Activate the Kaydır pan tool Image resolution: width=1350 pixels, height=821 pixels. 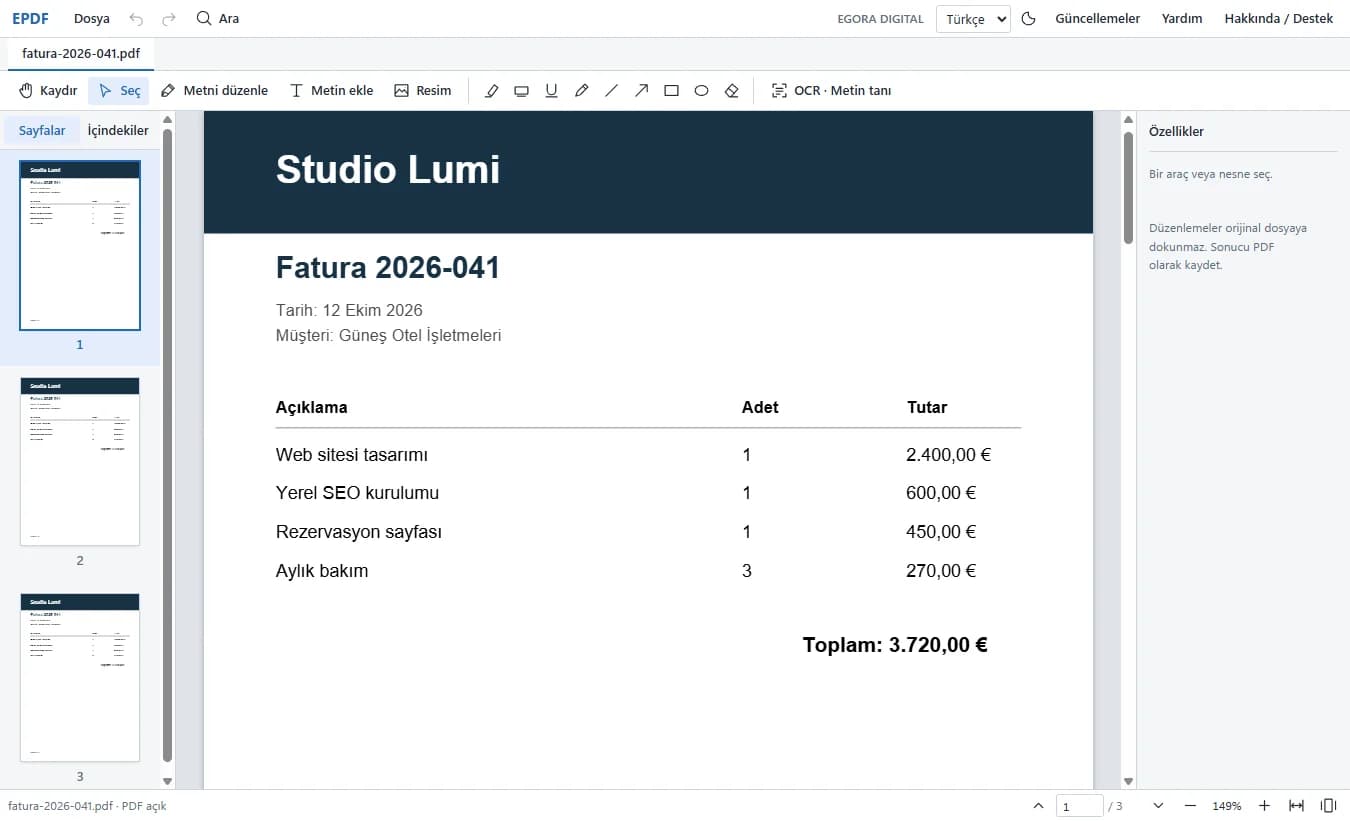click(x=48, y=91)
